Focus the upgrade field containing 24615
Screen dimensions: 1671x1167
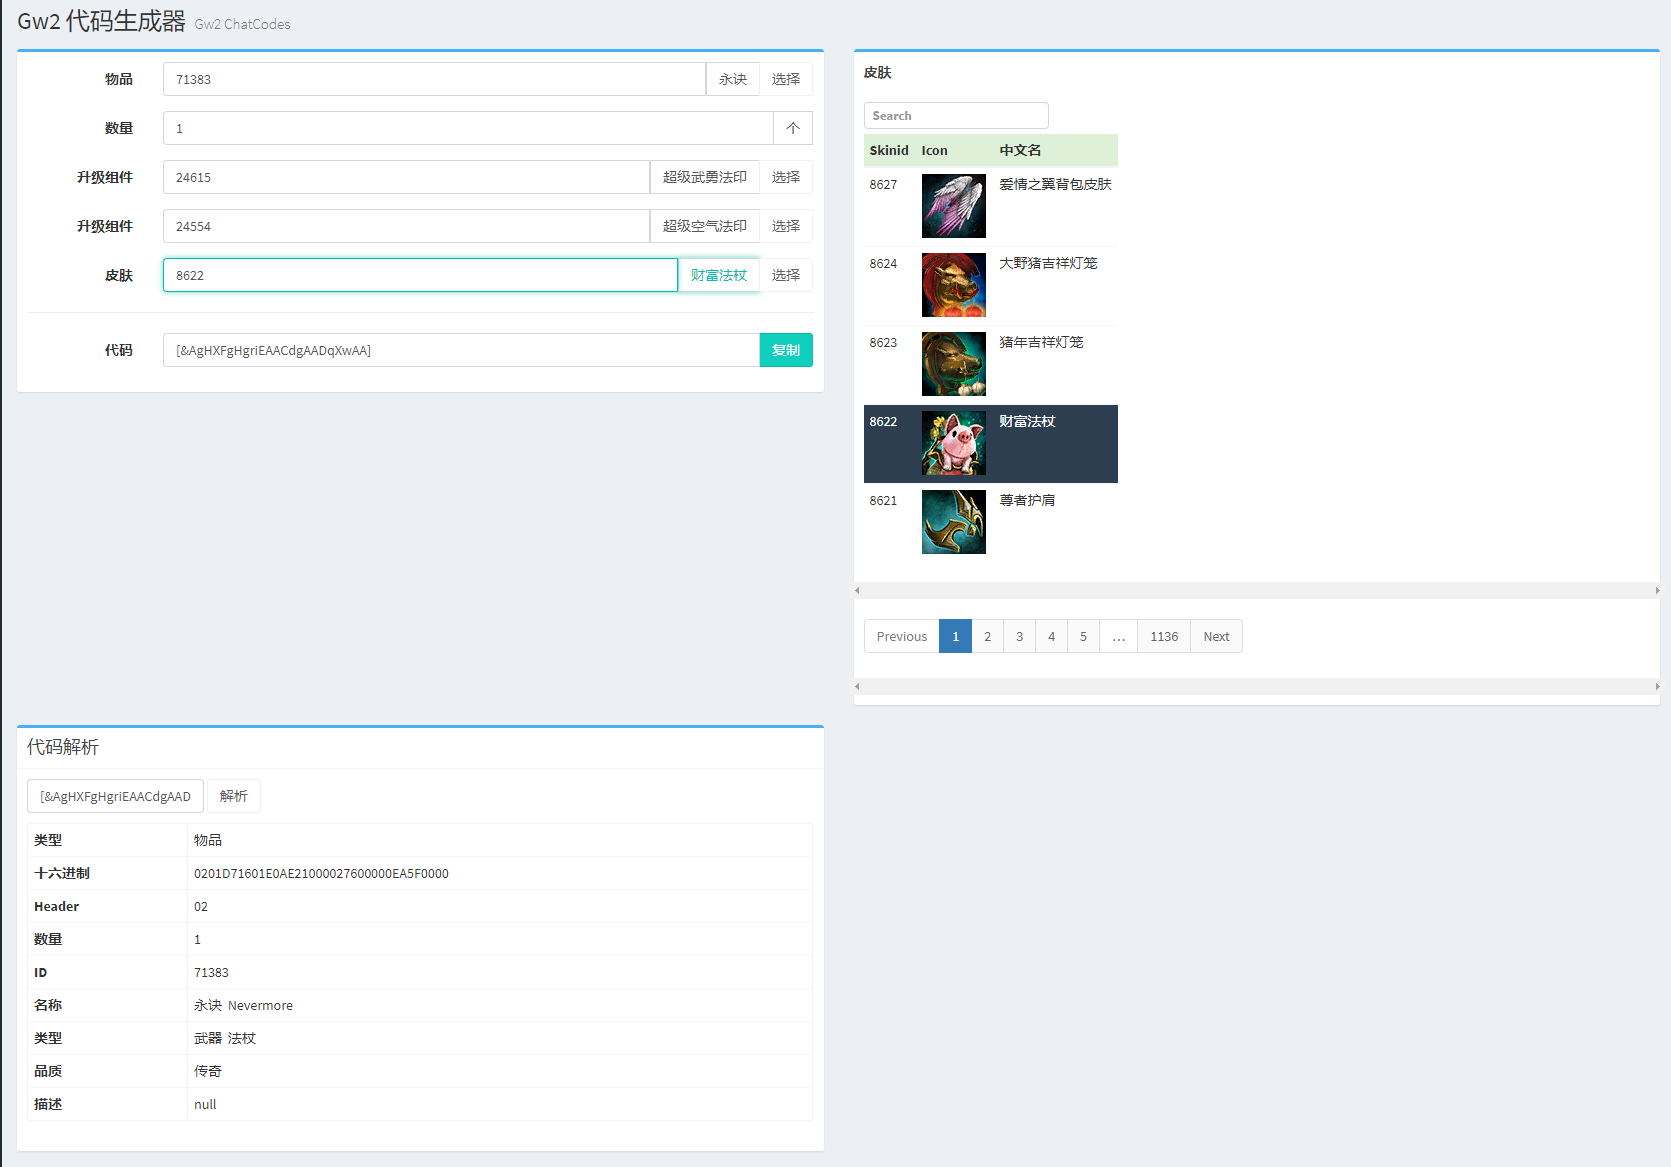406,177
